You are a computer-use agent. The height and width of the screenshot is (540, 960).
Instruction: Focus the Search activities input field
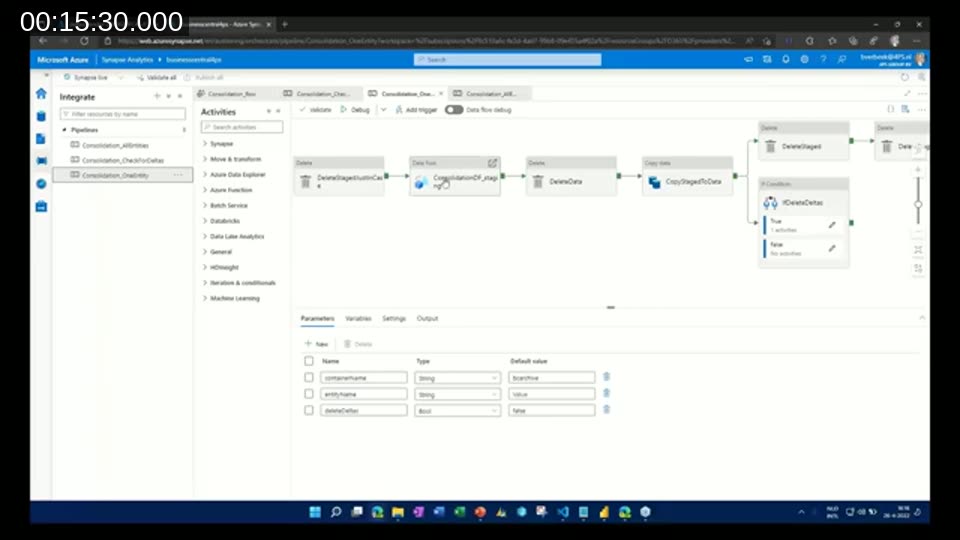tap(242, 127)
